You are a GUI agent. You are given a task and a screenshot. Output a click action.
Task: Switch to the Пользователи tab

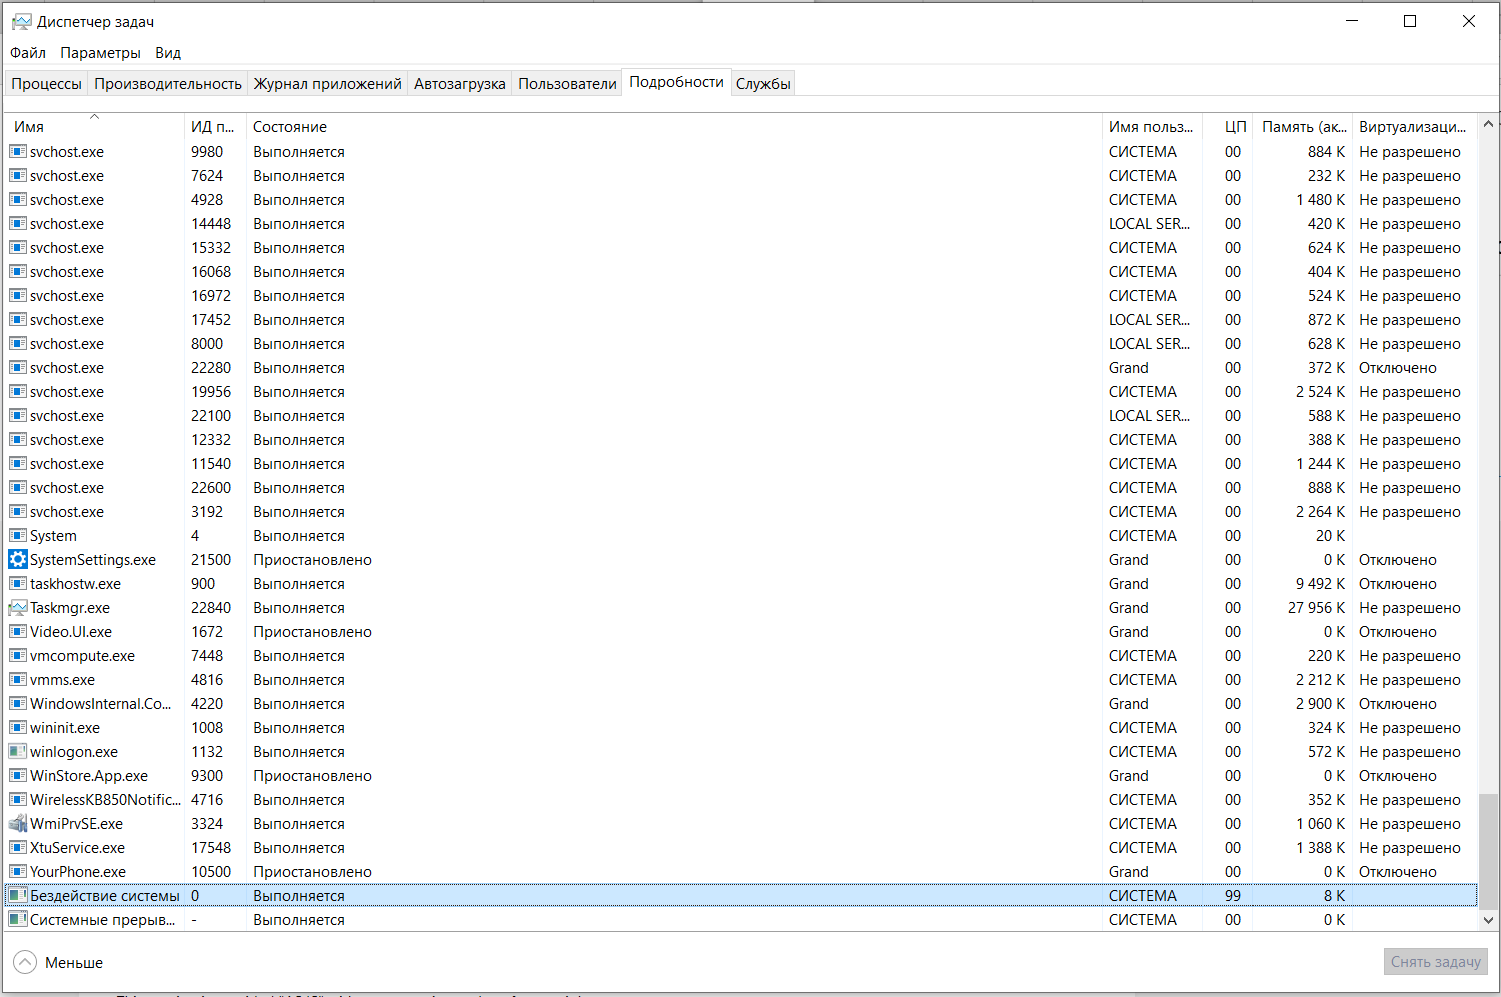(567, 83)
